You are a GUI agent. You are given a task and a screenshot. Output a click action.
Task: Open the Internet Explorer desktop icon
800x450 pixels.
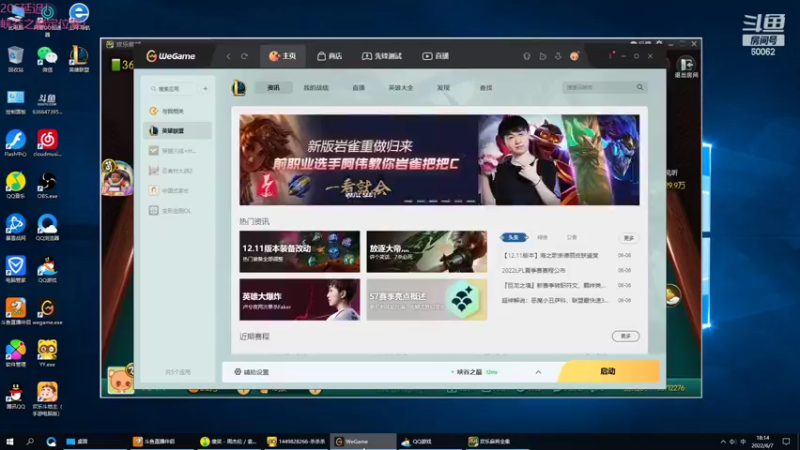79,16
